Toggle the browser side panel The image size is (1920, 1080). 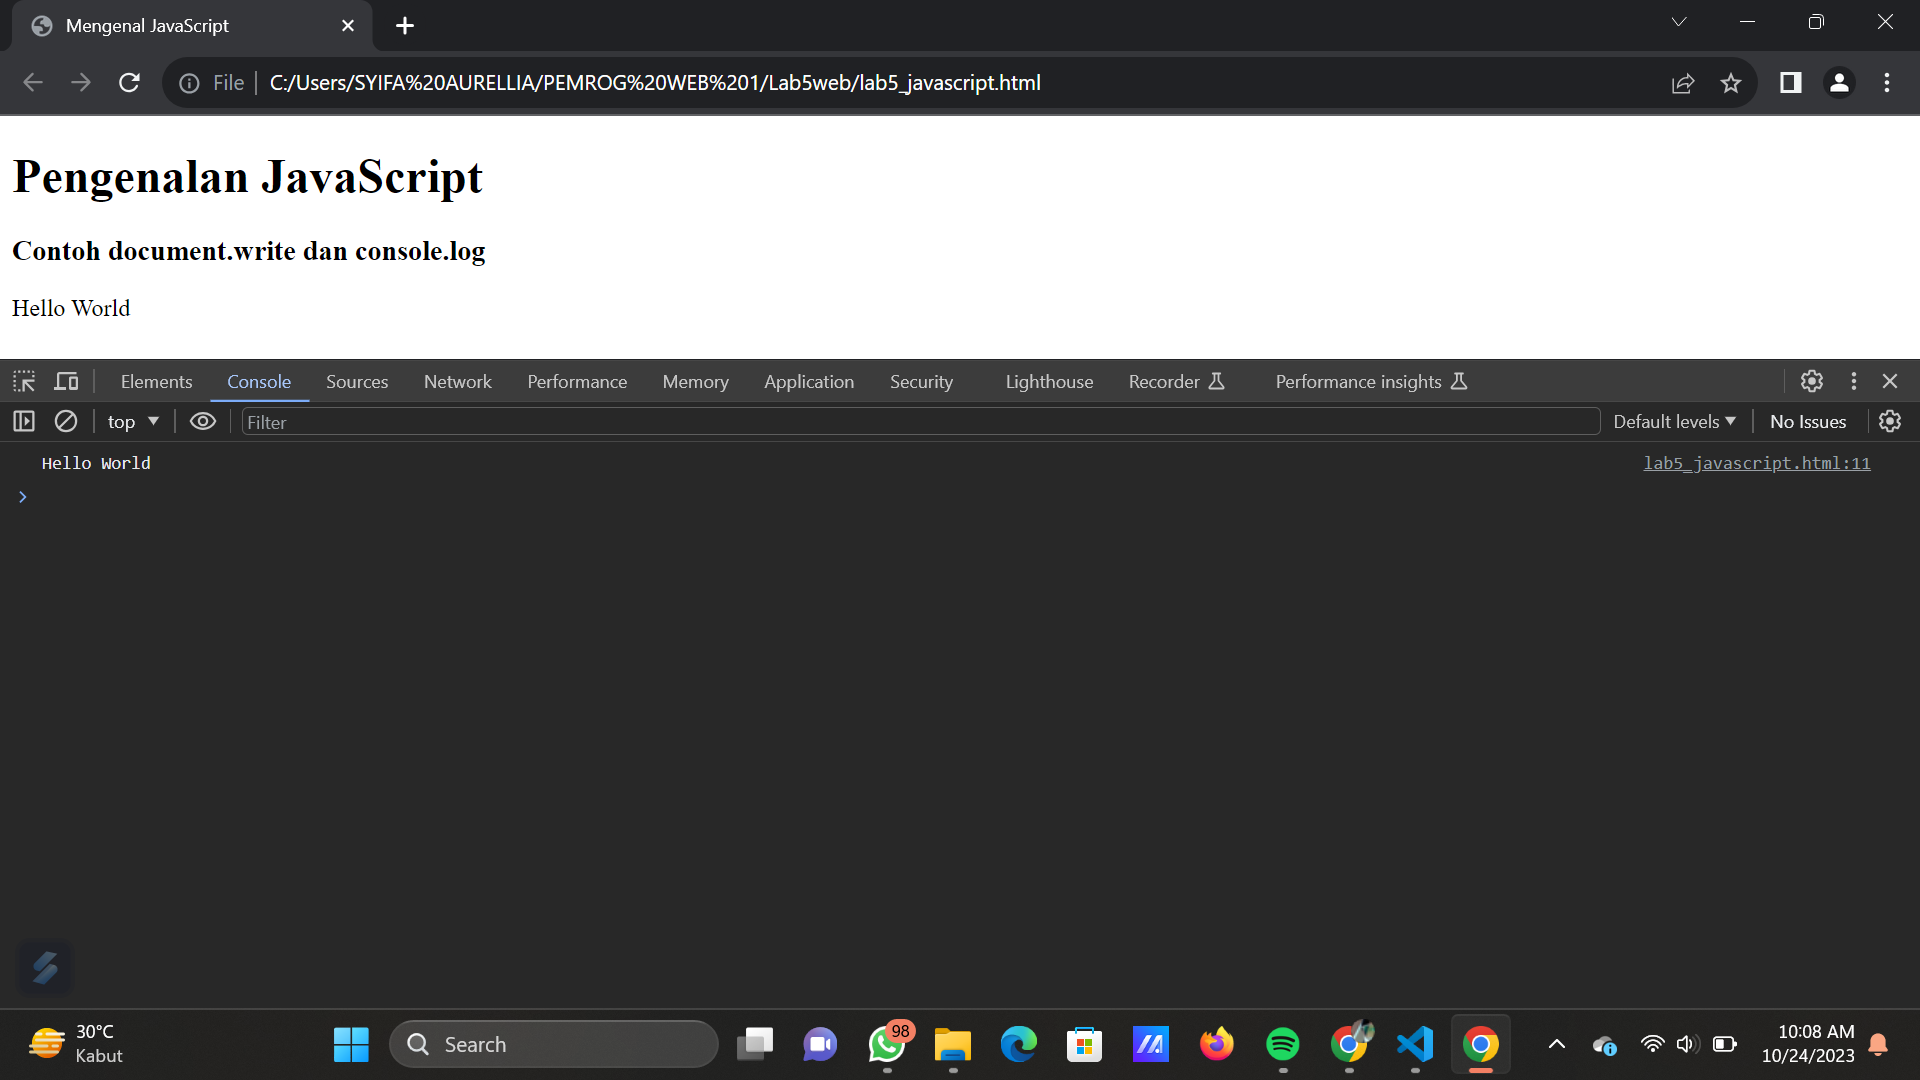point(1790,83)
